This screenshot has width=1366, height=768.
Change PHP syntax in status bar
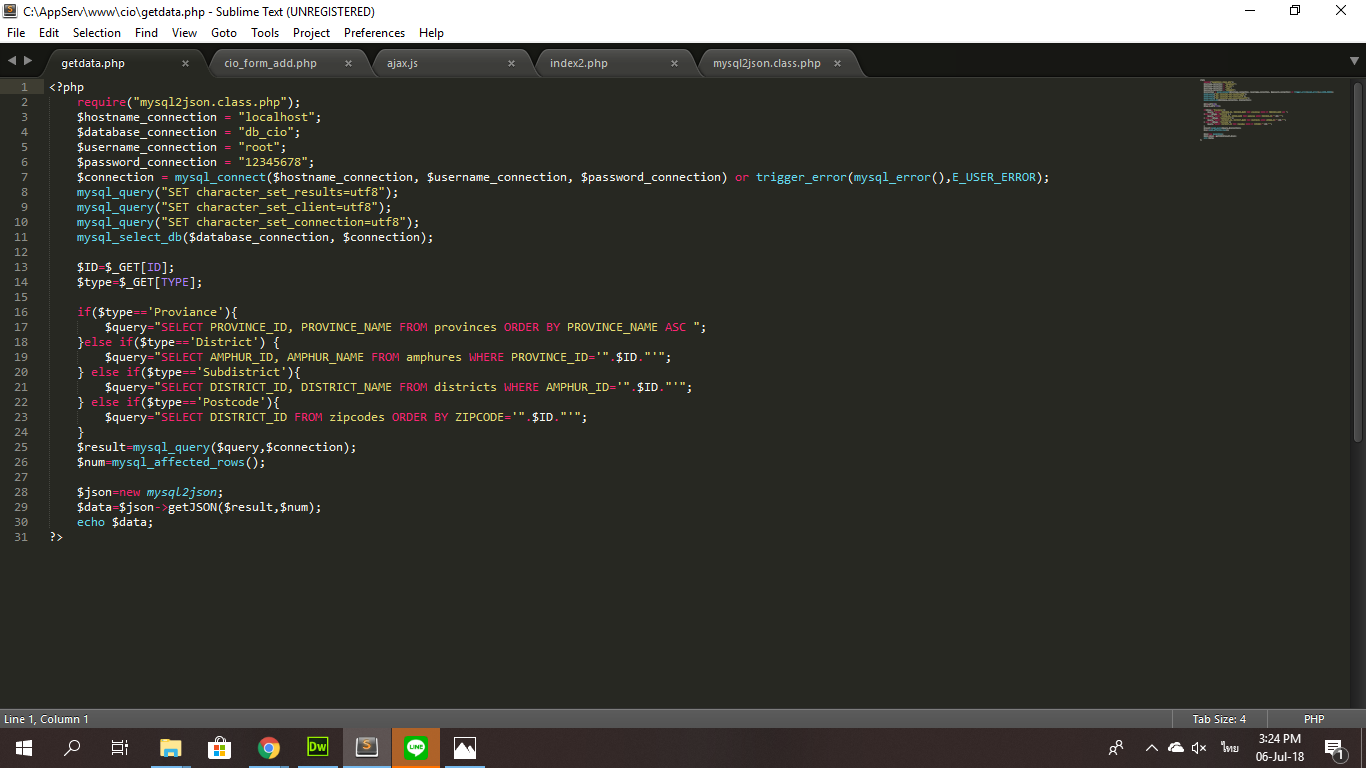point(1314,719)
